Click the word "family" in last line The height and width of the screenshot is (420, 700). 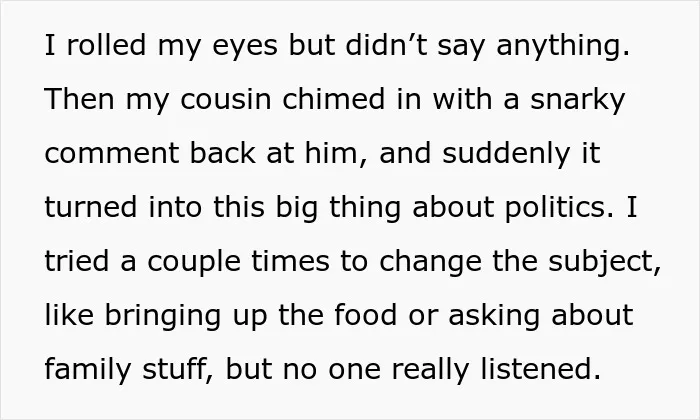(x=88, y=371)
